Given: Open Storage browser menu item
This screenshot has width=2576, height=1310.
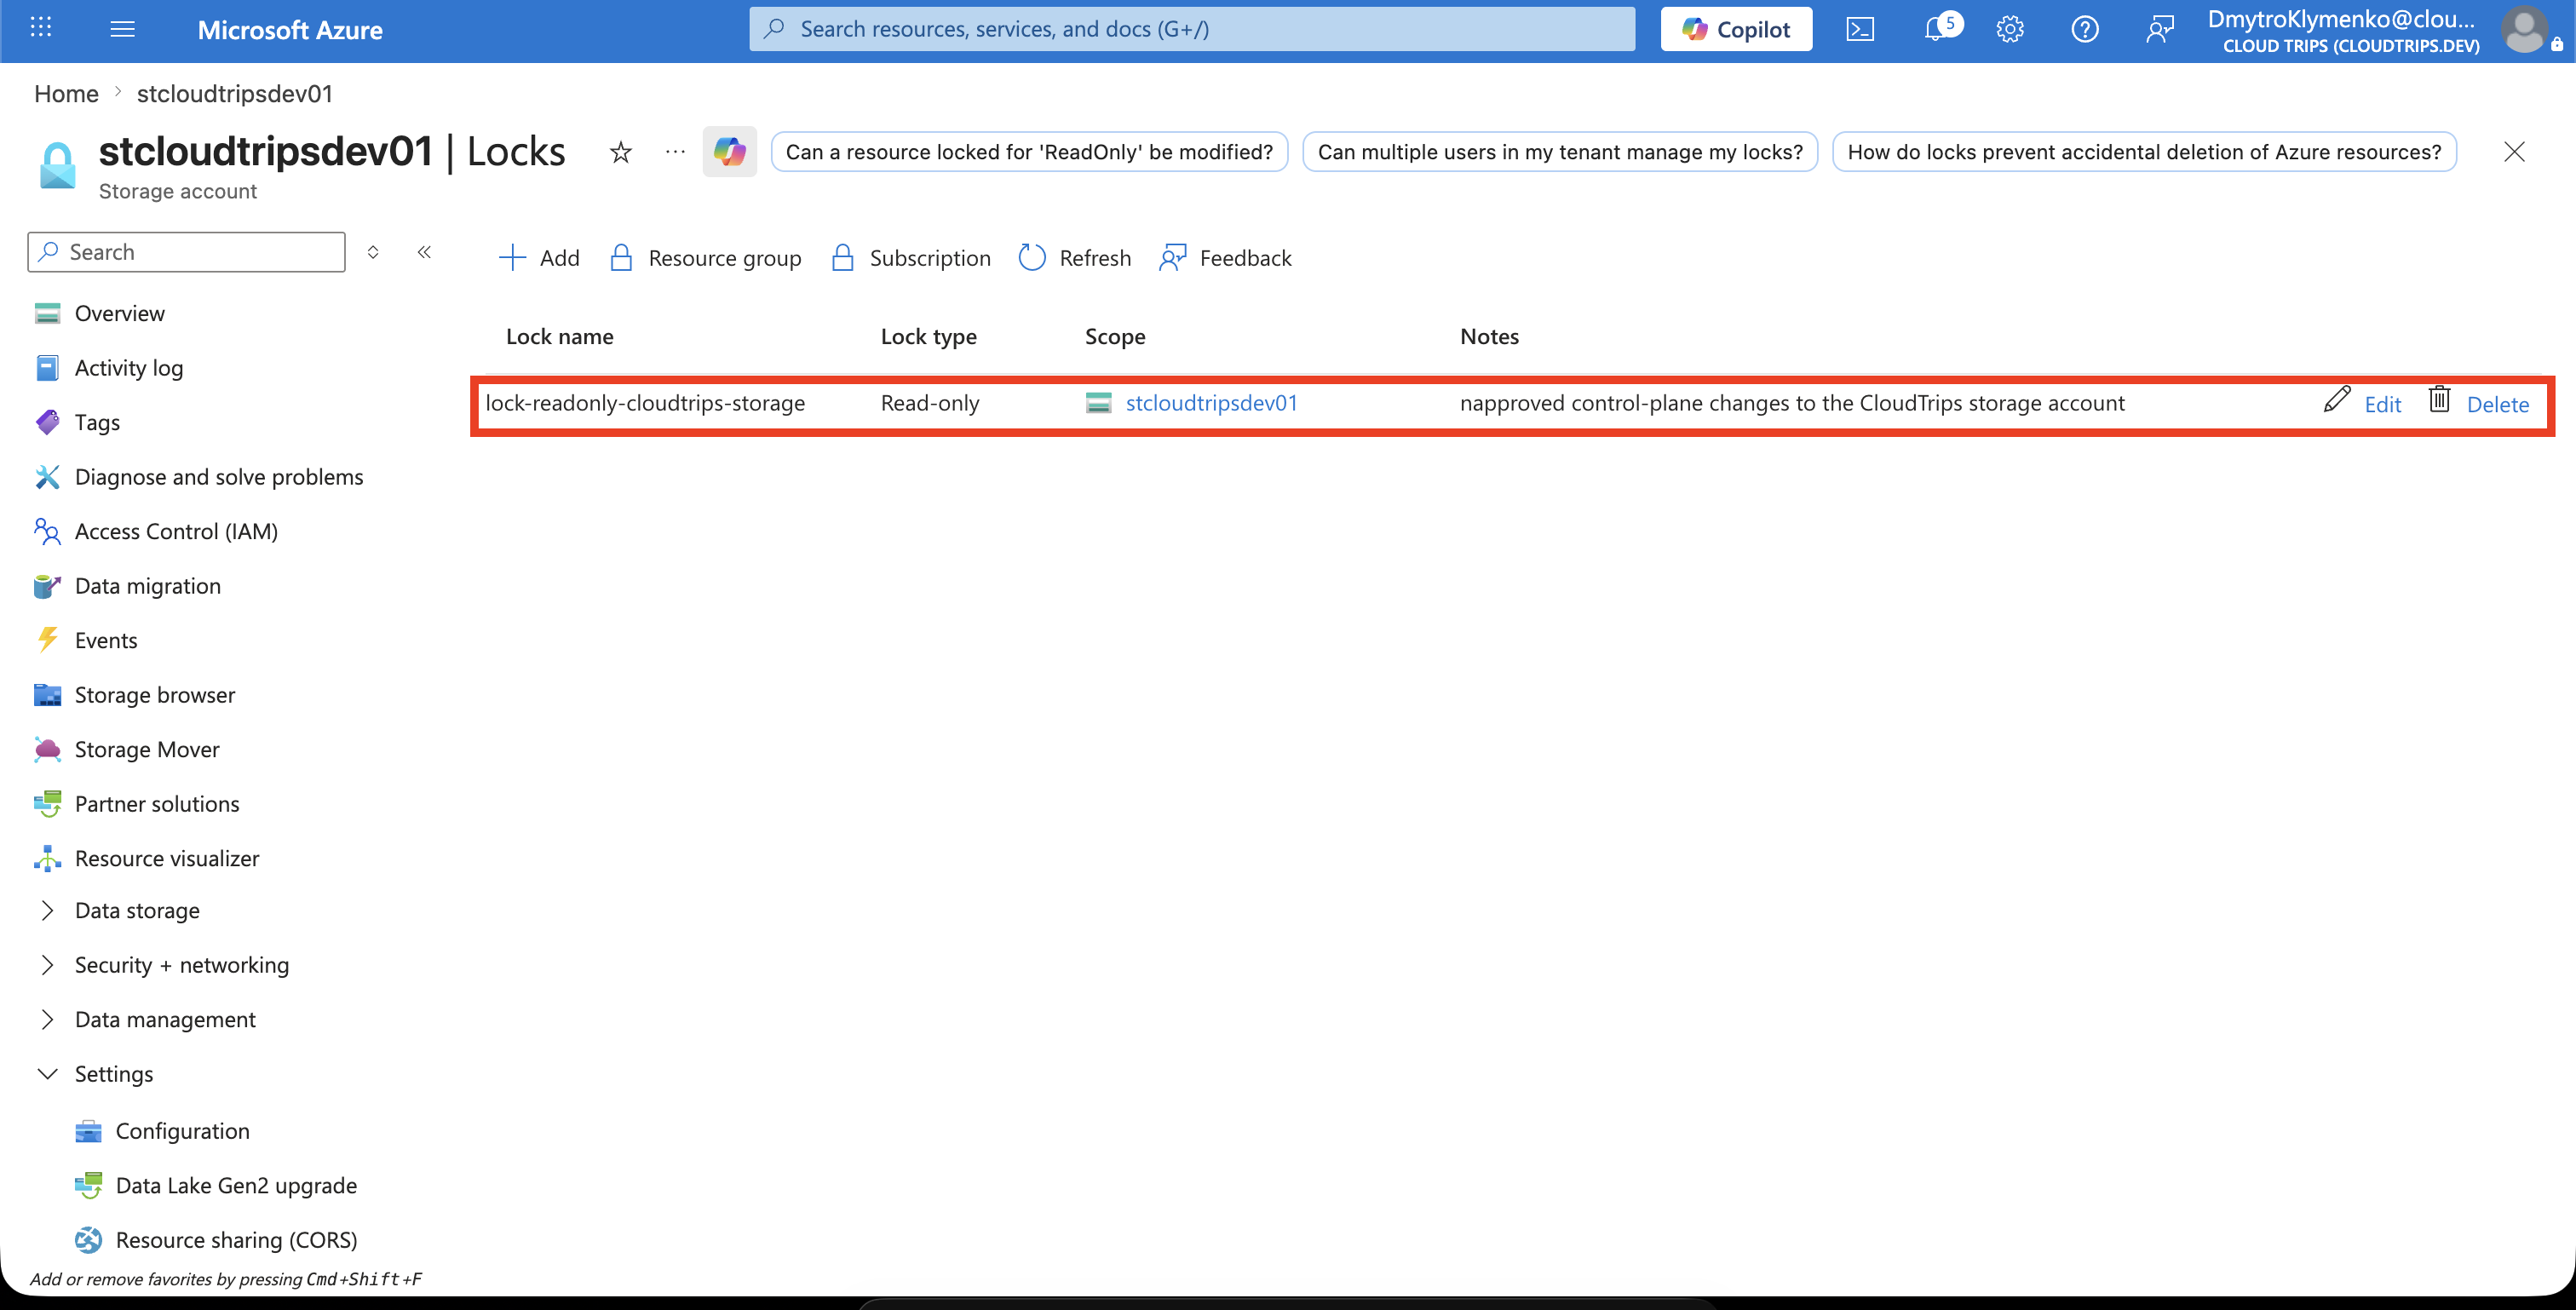Looking at the screenshot, I should pos(155,695).
